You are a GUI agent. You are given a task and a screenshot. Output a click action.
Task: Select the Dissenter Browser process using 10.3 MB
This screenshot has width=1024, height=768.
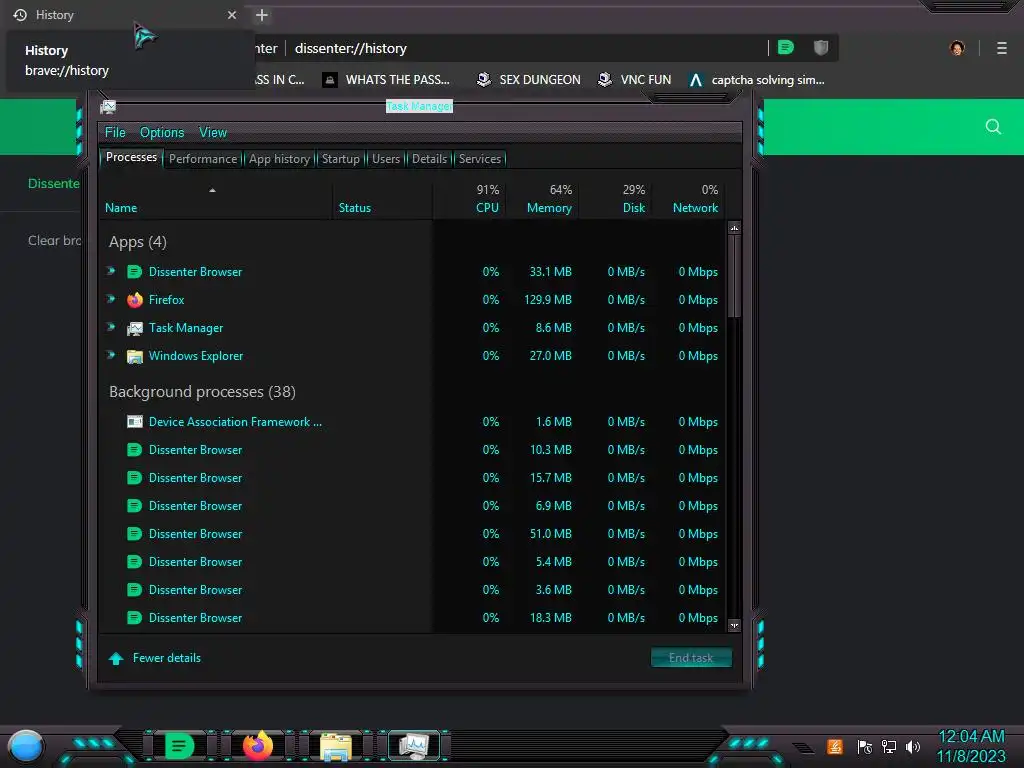tap(414, 450)
